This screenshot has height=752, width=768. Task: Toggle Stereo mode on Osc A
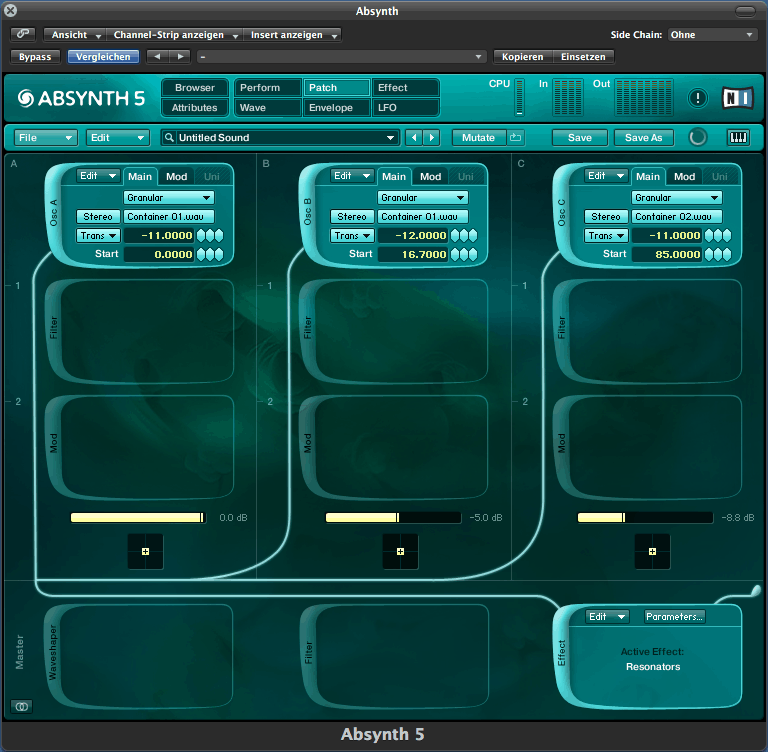tap(97, 217)
